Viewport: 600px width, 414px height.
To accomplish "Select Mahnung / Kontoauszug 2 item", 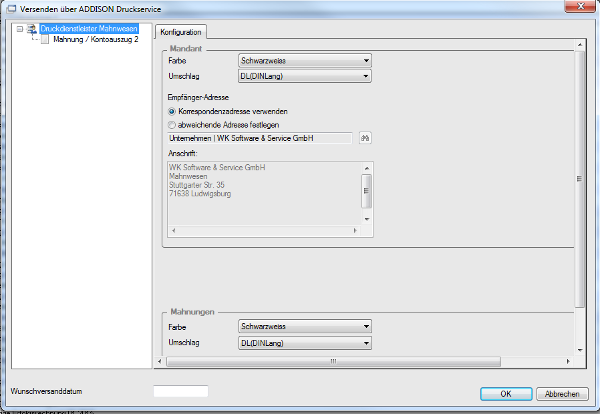I will click(x=96, y=39).
